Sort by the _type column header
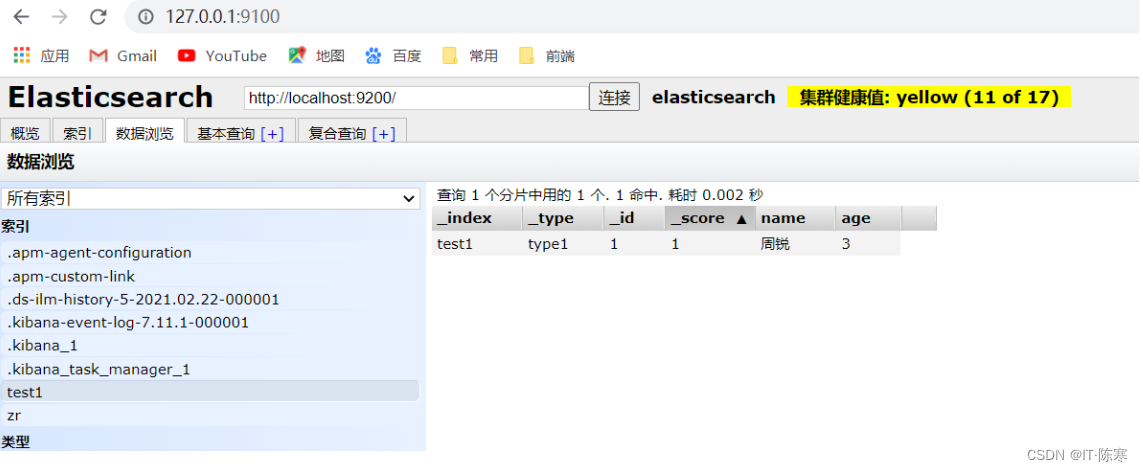Viewport: 1143px width, 472px height. click(563, 219)
